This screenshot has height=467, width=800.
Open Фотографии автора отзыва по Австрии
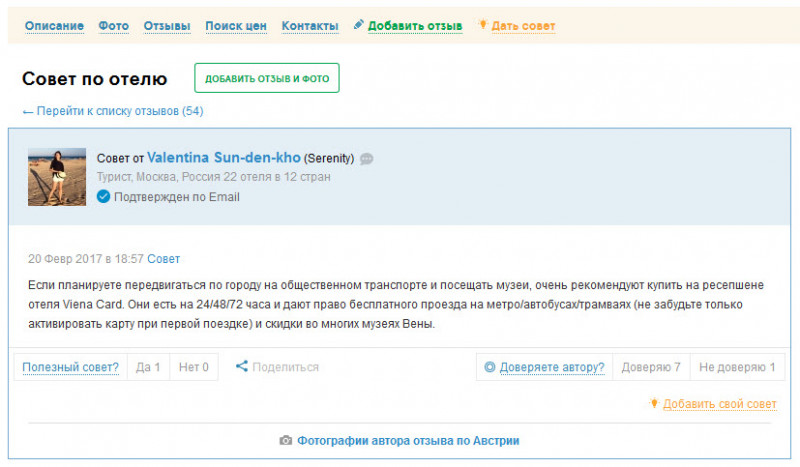[x=408, y=440]
